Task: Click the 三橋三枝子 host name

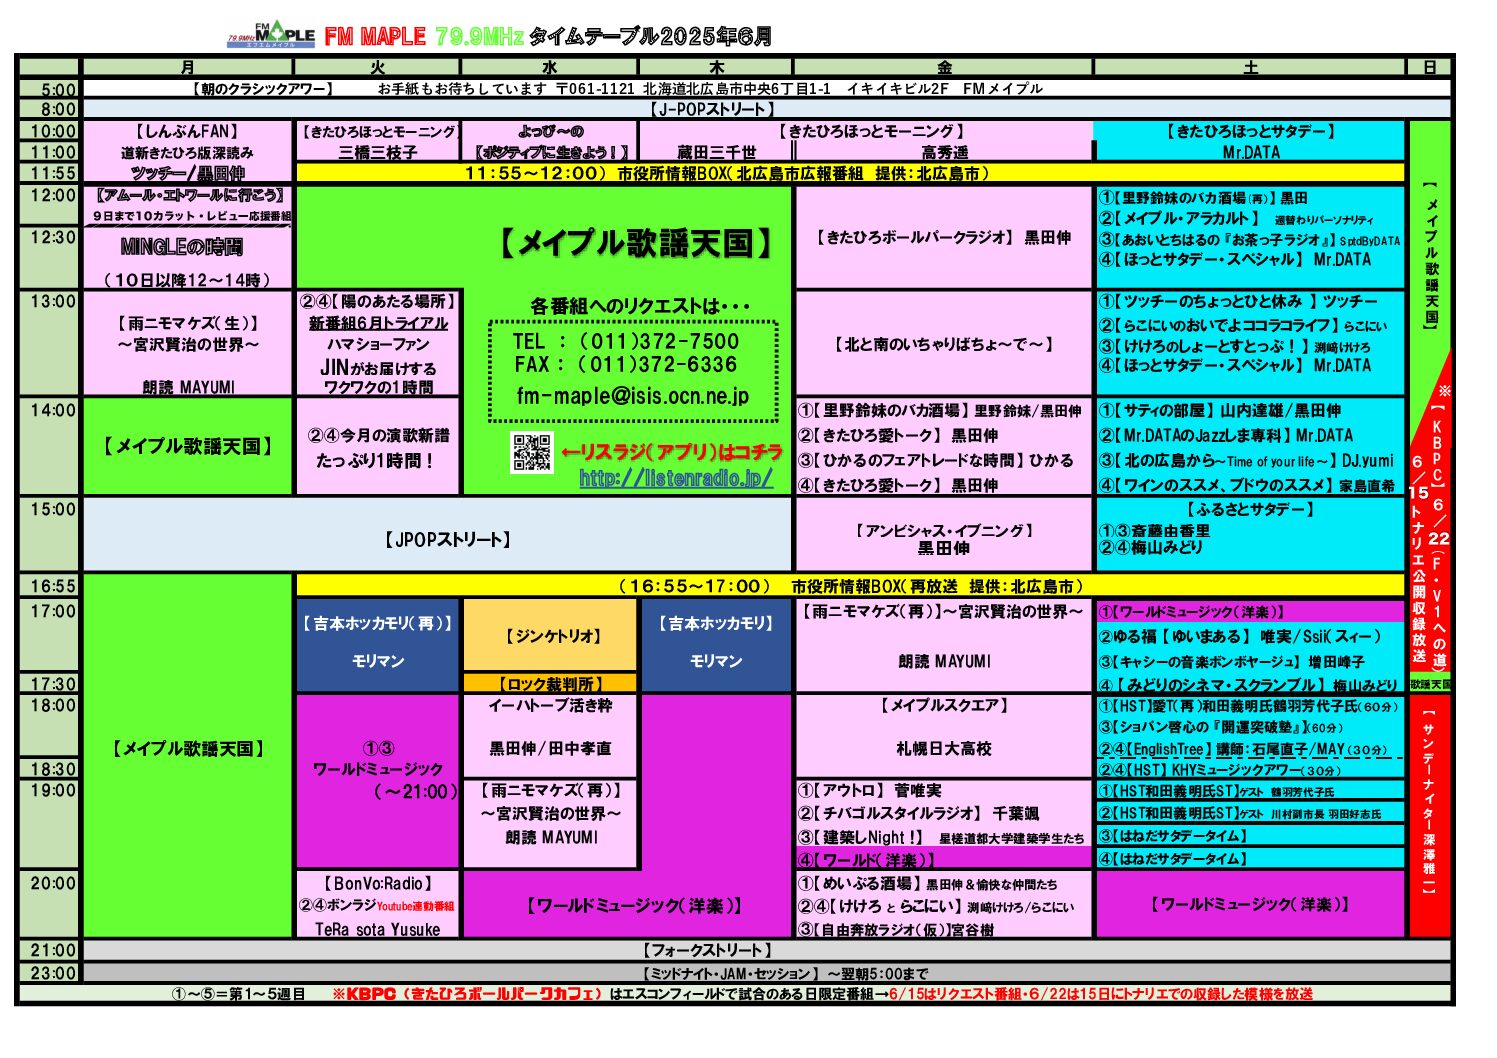Action: (377, 153)
